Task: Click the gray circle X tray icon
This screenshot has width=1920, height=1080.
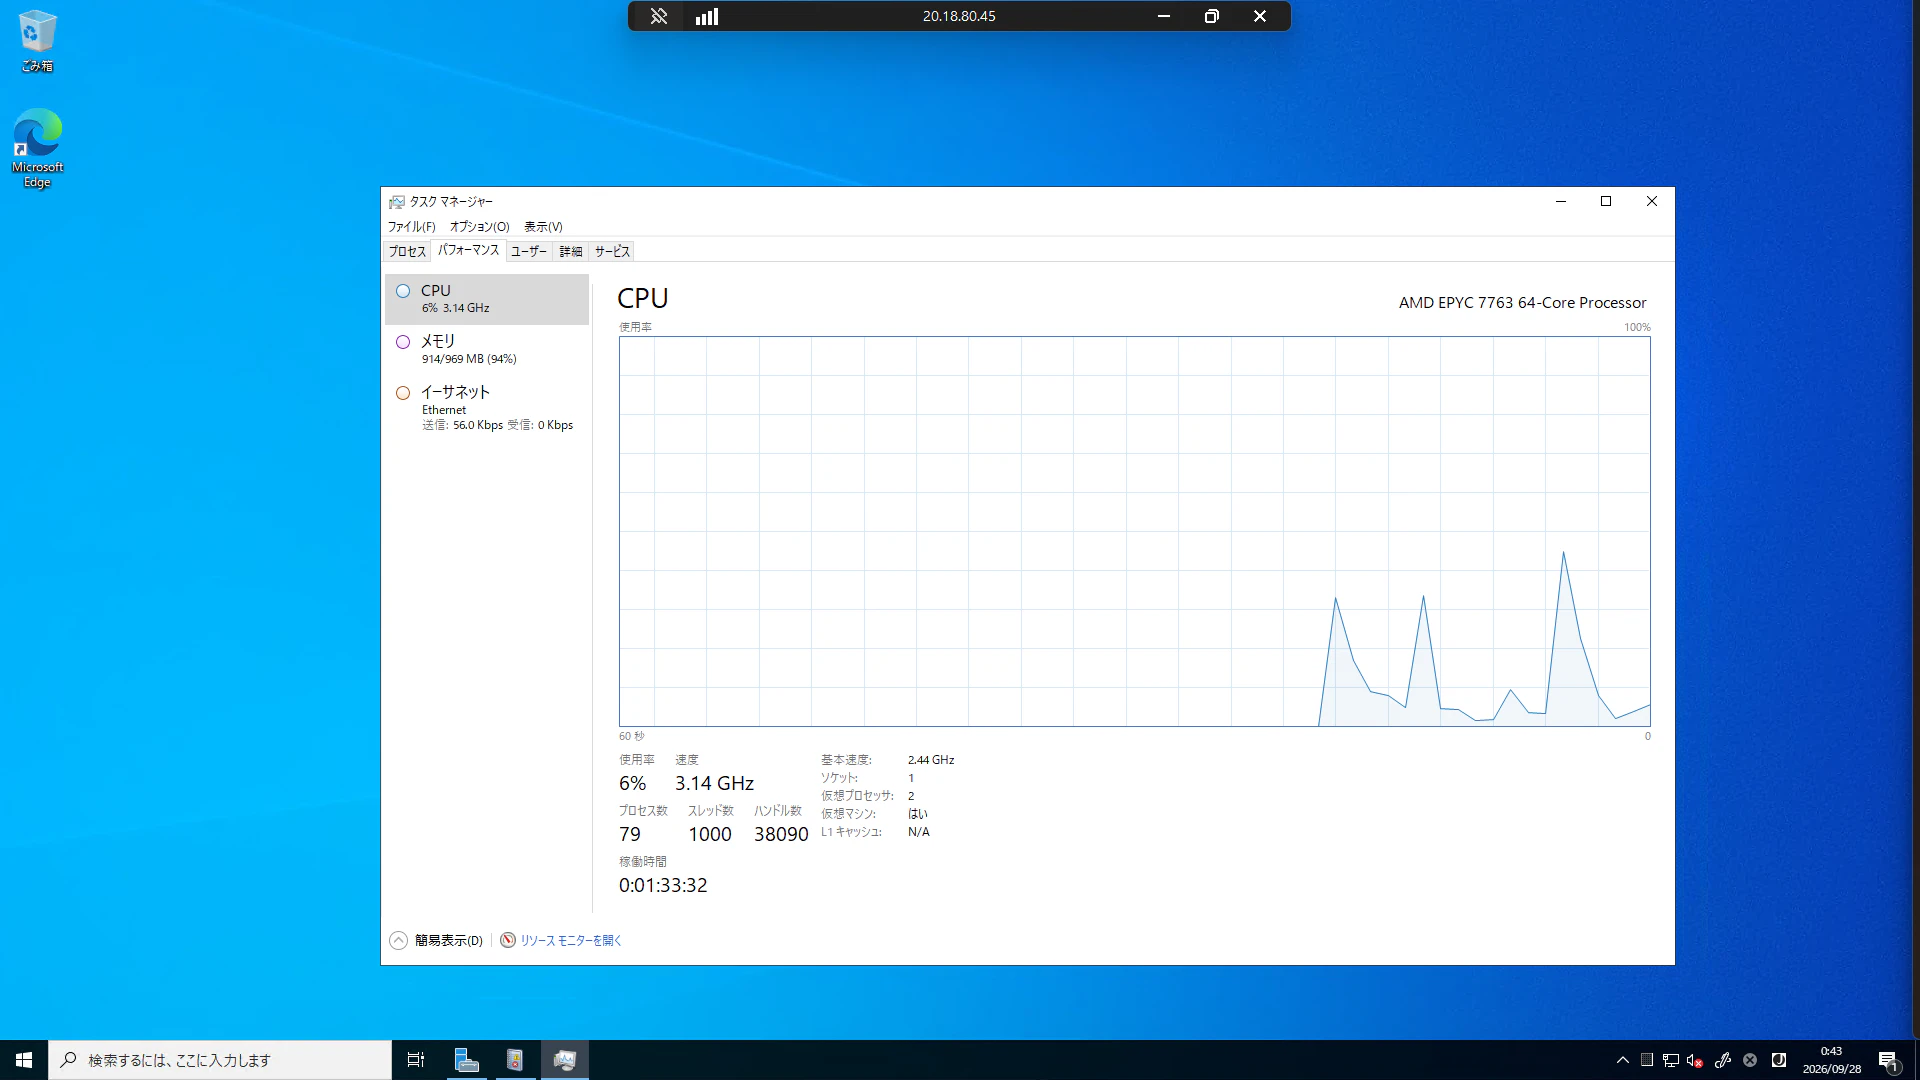Action: (1750, 1060)
